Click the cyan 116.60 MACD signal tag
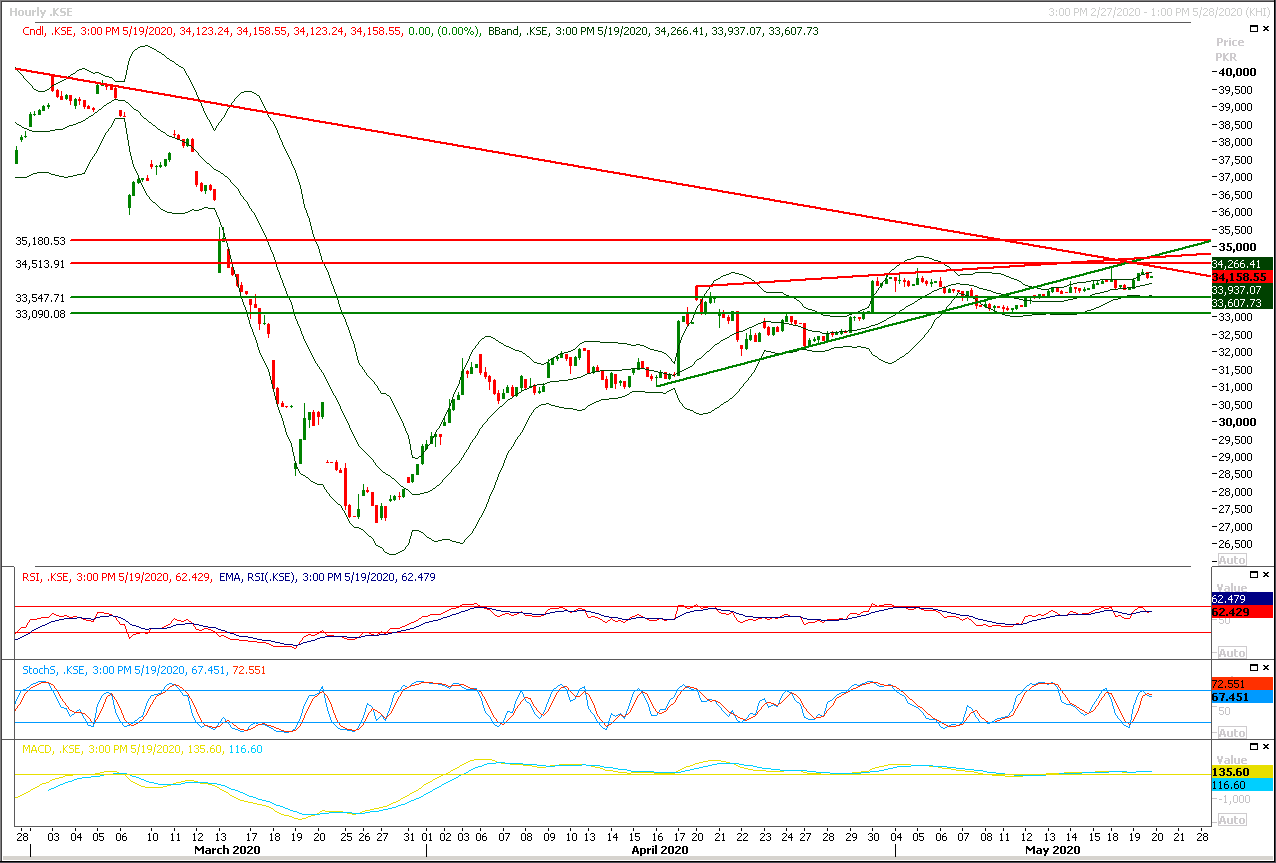The height and width of the screenshot is (863, 1276). pos(1241,786)
